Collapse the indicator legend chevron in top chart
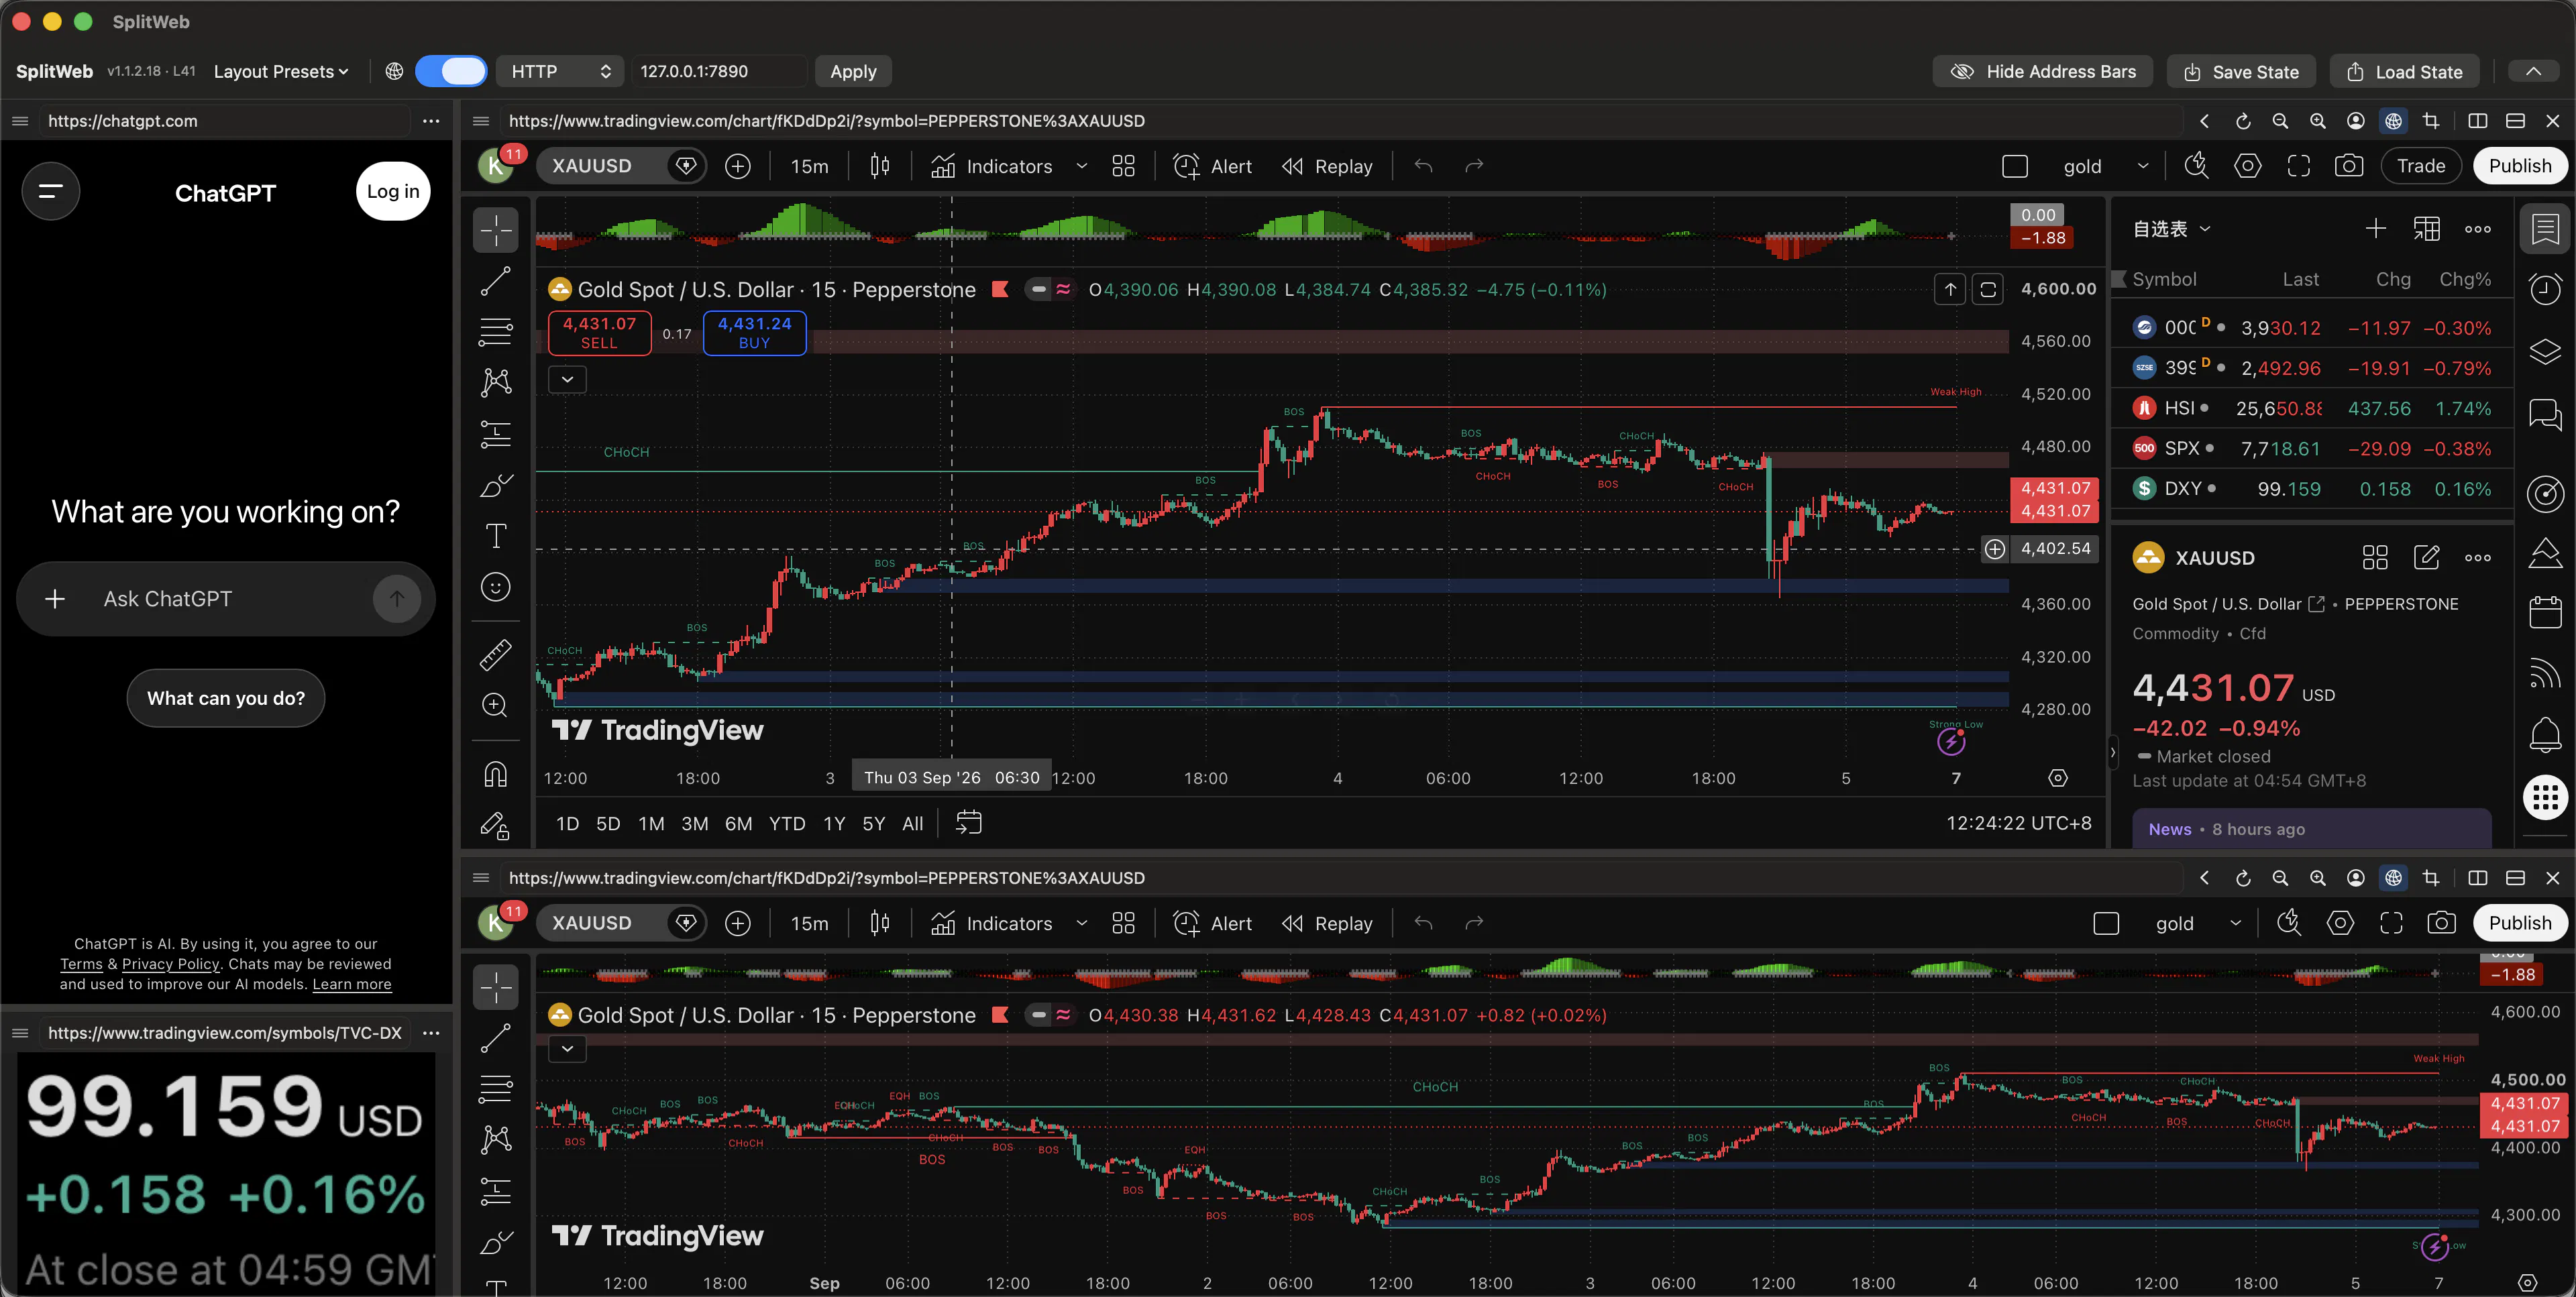The image size is (2576, 1297). click(x=567, y=379)
